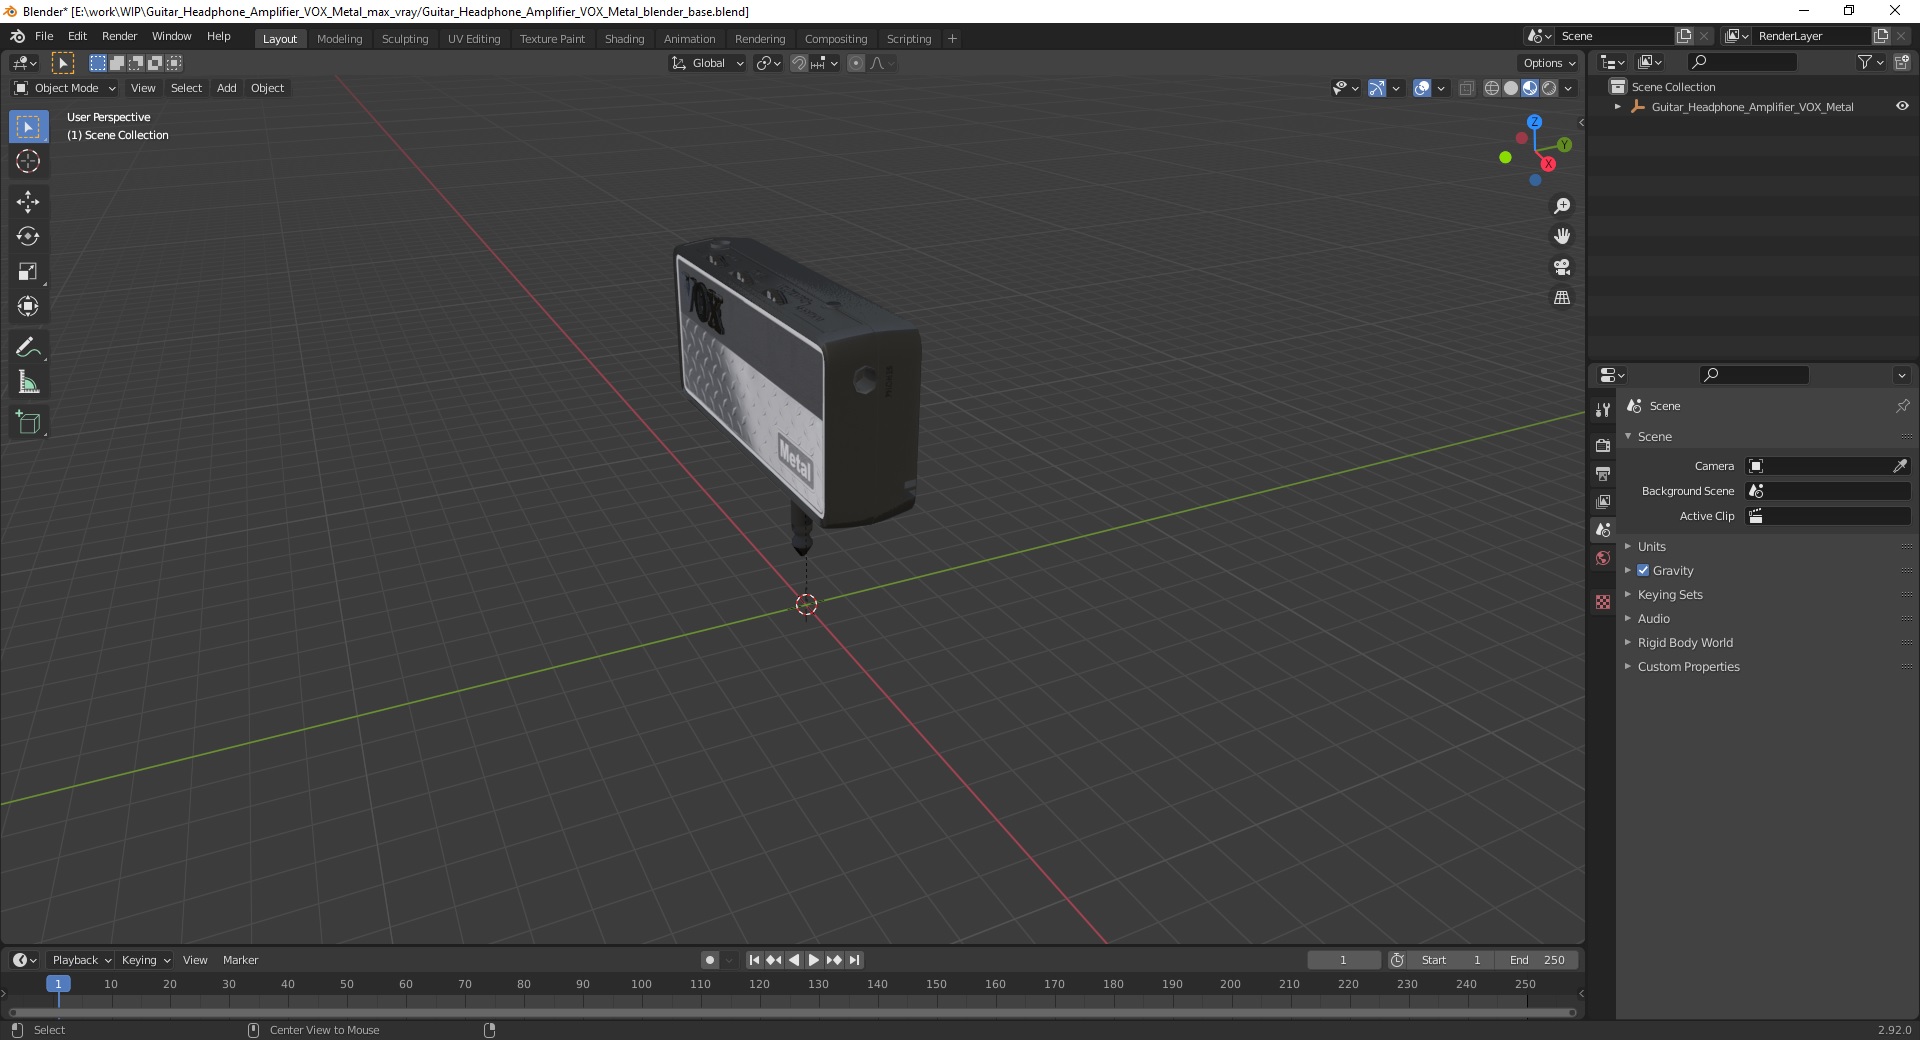Screen dimensions: 1920x1040
Task: Pin the Scene properties panel
Action: (1902, 406)
